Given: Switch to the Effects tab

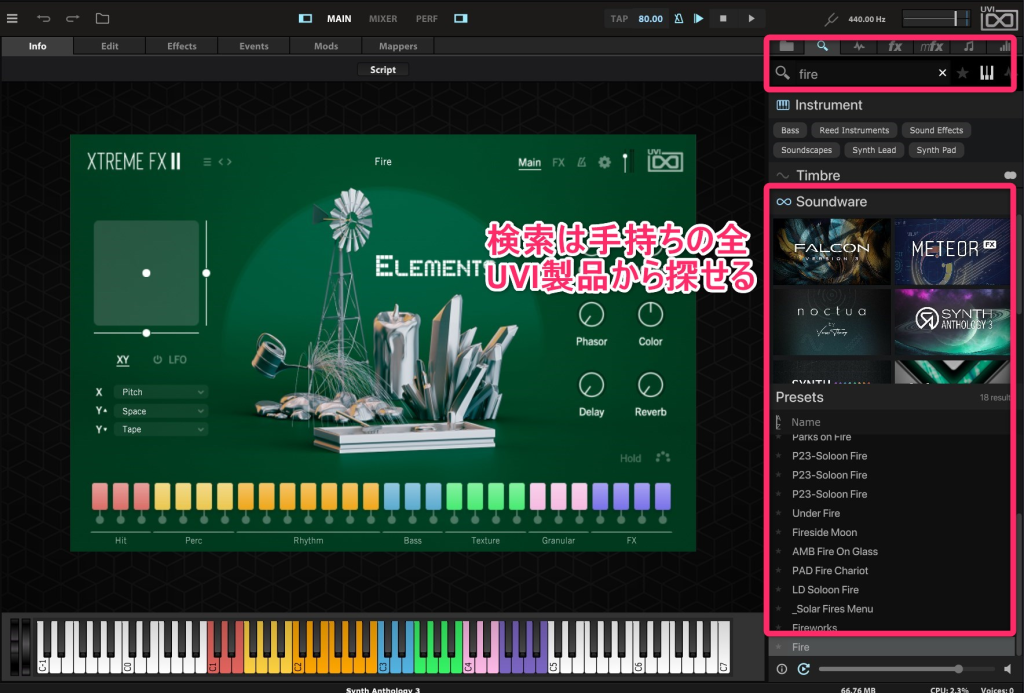Looking at the screenshot, I should [x=181, y=46].
